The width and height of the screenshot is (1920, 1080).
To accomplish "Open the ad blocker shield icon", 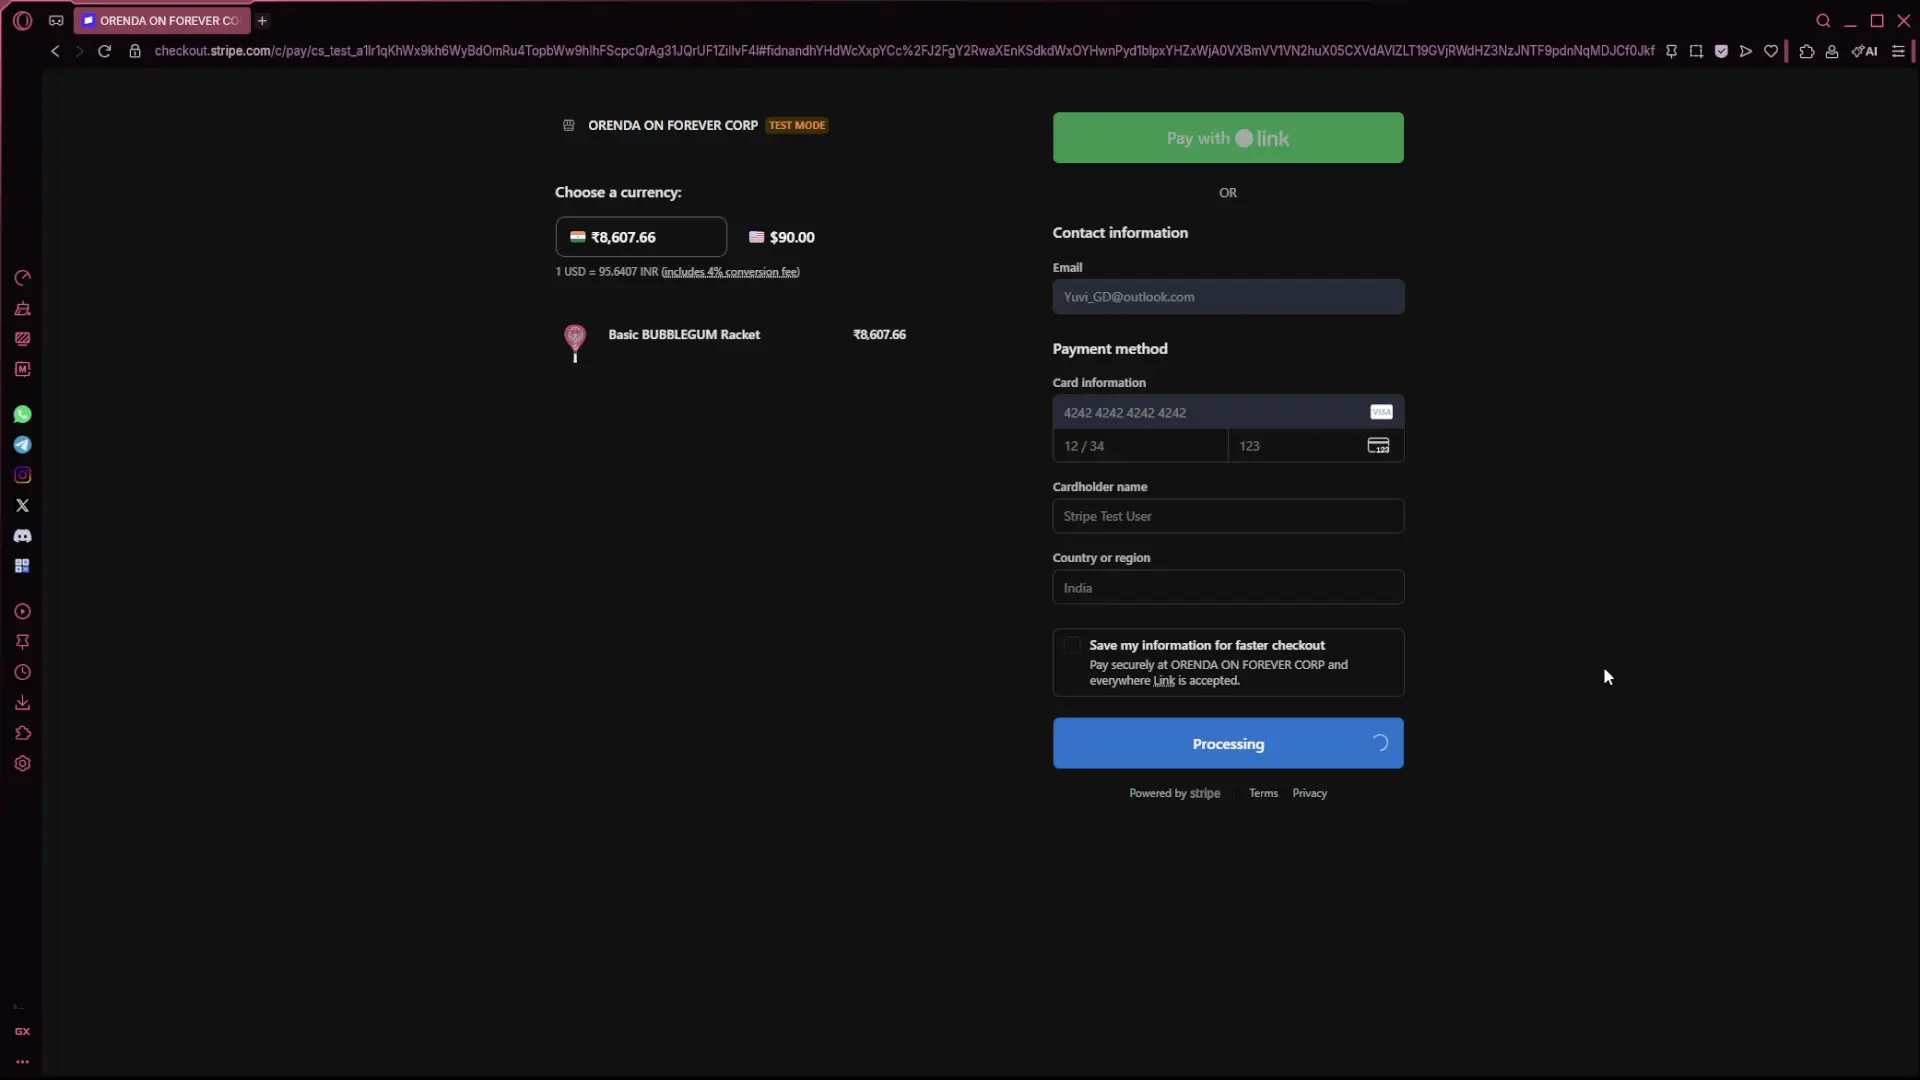I will click(x=1721, y=51).
